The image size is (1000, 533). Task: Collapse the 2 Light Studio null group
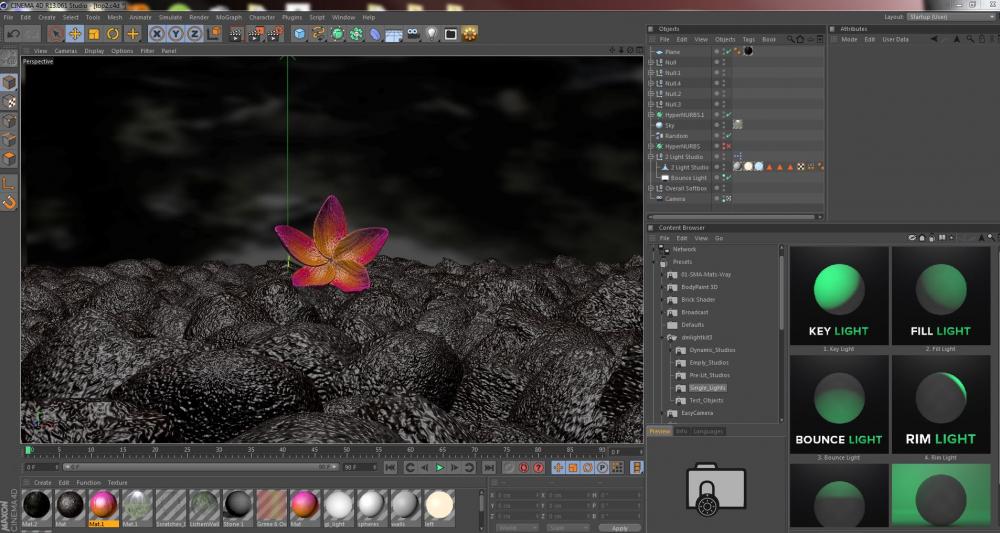click(651, 157)
